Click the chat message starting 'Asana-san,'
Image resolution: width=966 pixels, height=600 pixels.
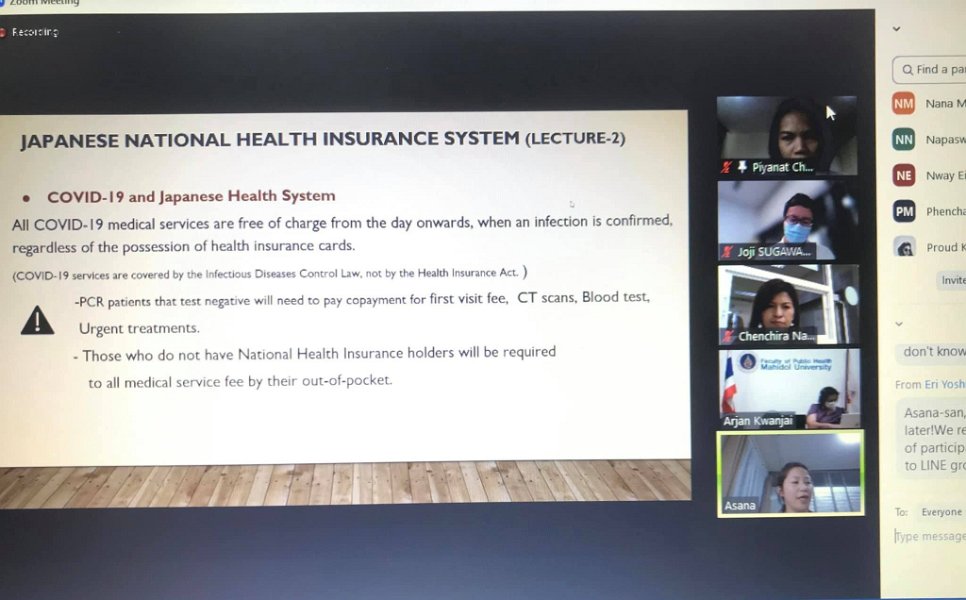933,439
